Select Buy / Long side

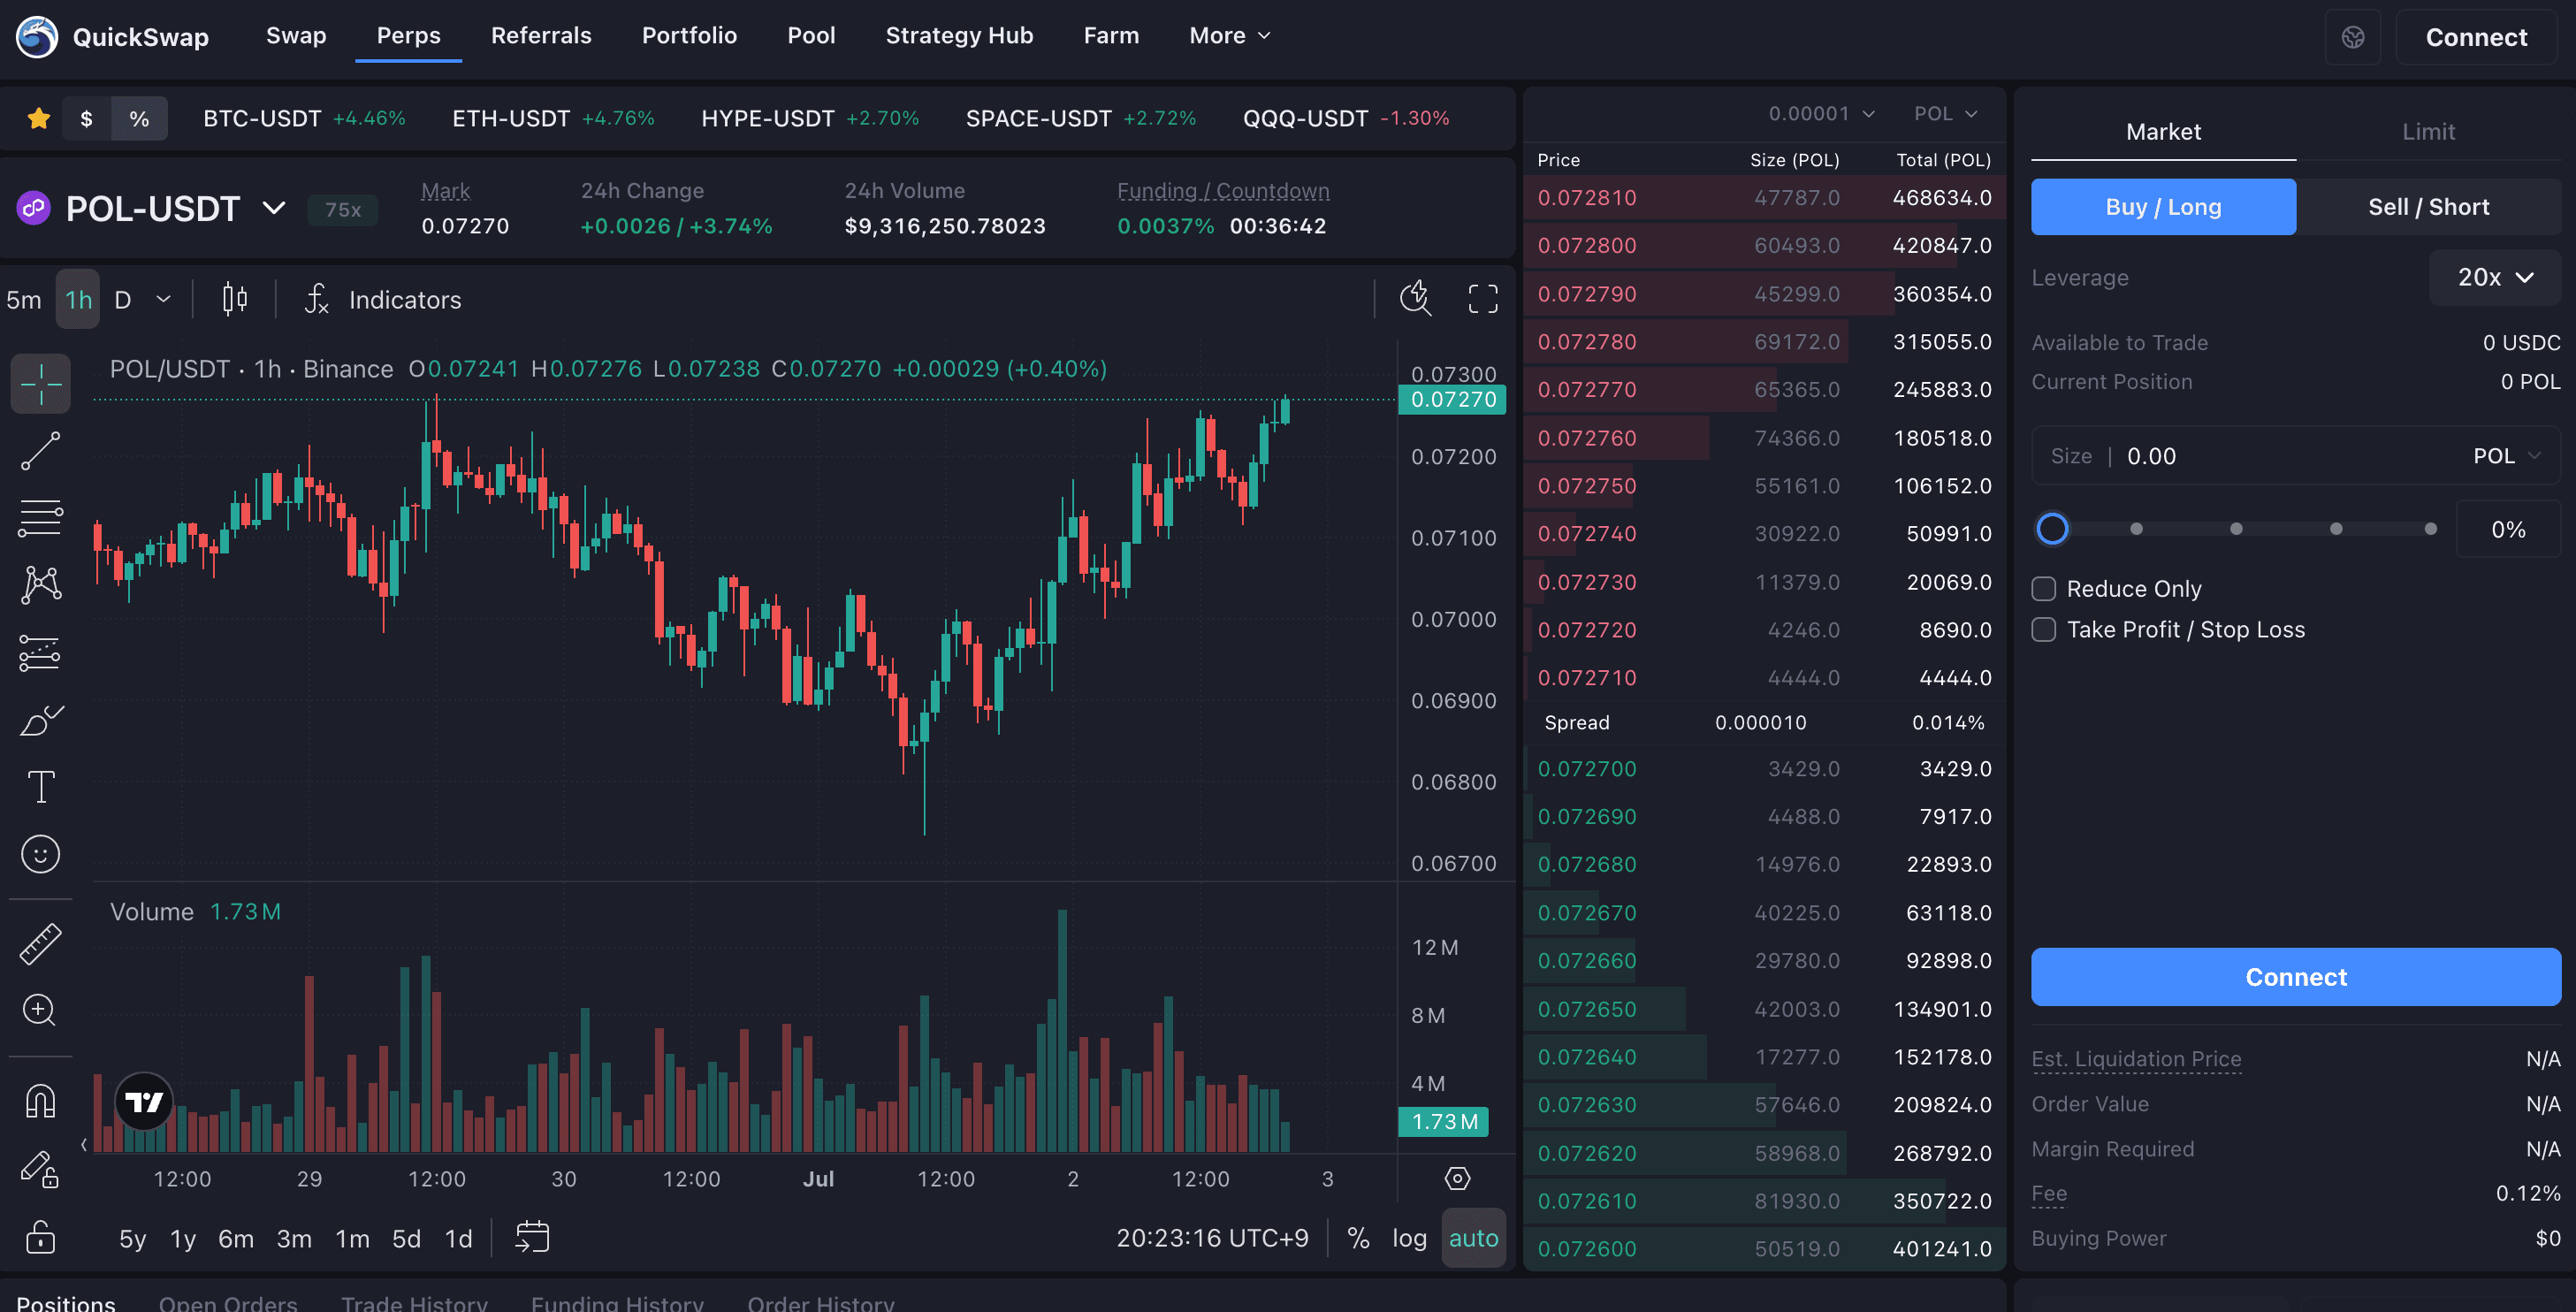pos(2163,207)
